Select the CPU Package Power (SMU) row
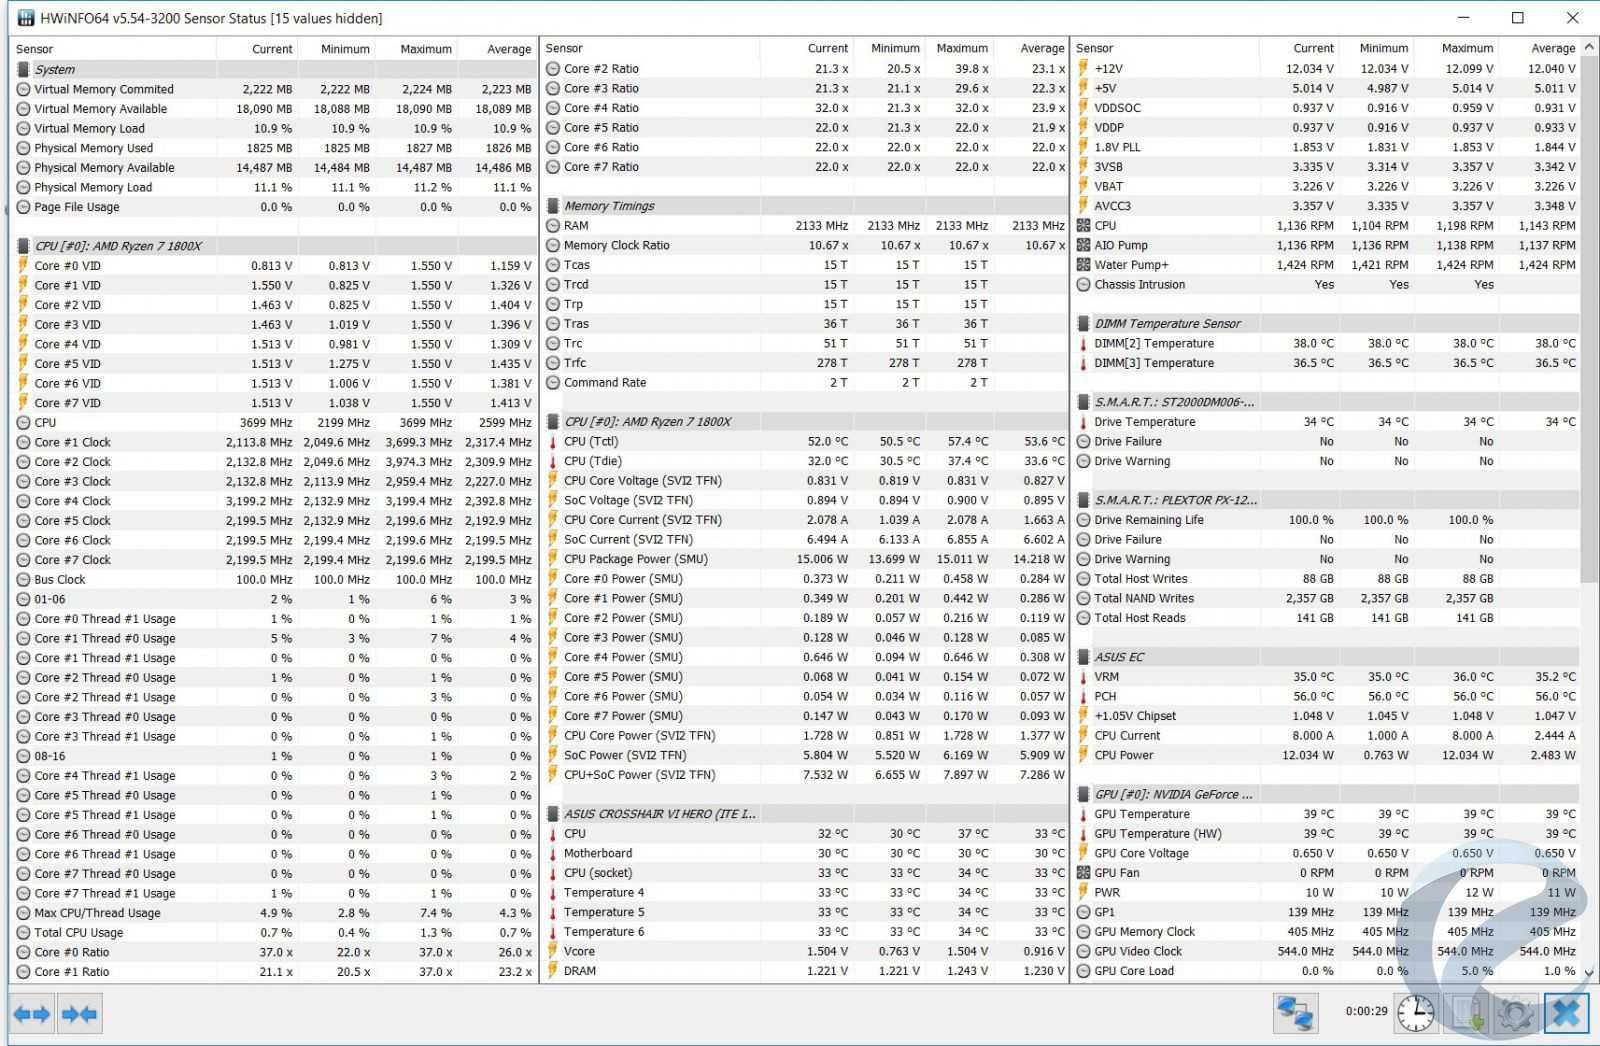 tap(635, 559)
